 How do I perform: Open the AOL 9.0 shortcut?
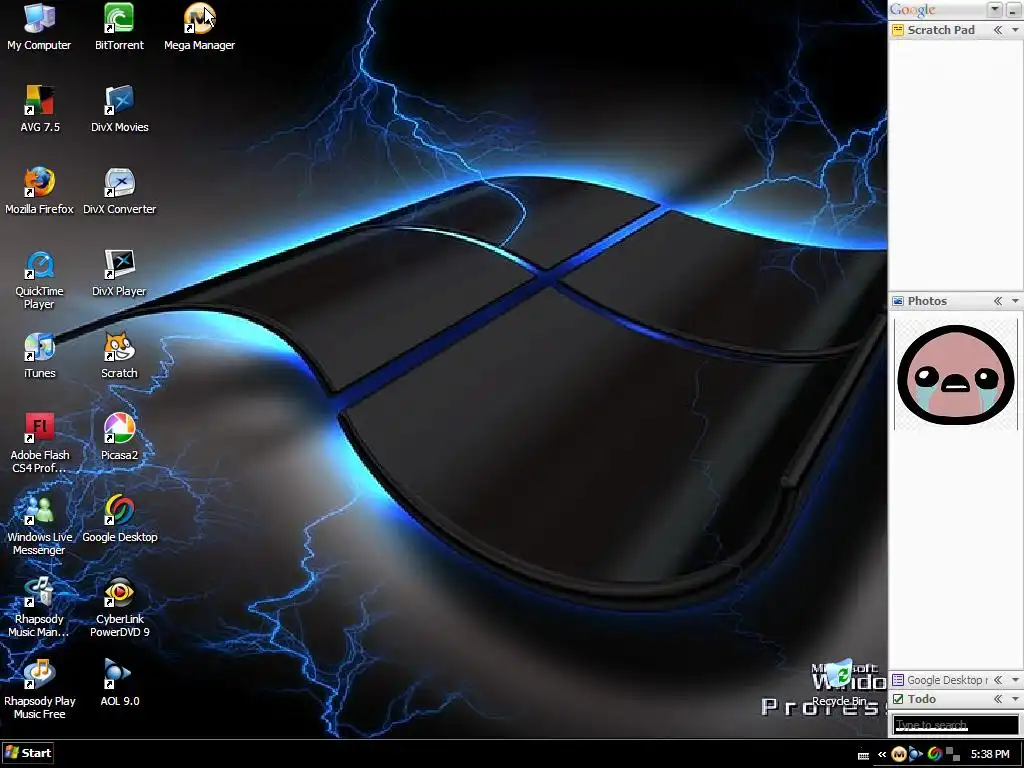[120, 684]
